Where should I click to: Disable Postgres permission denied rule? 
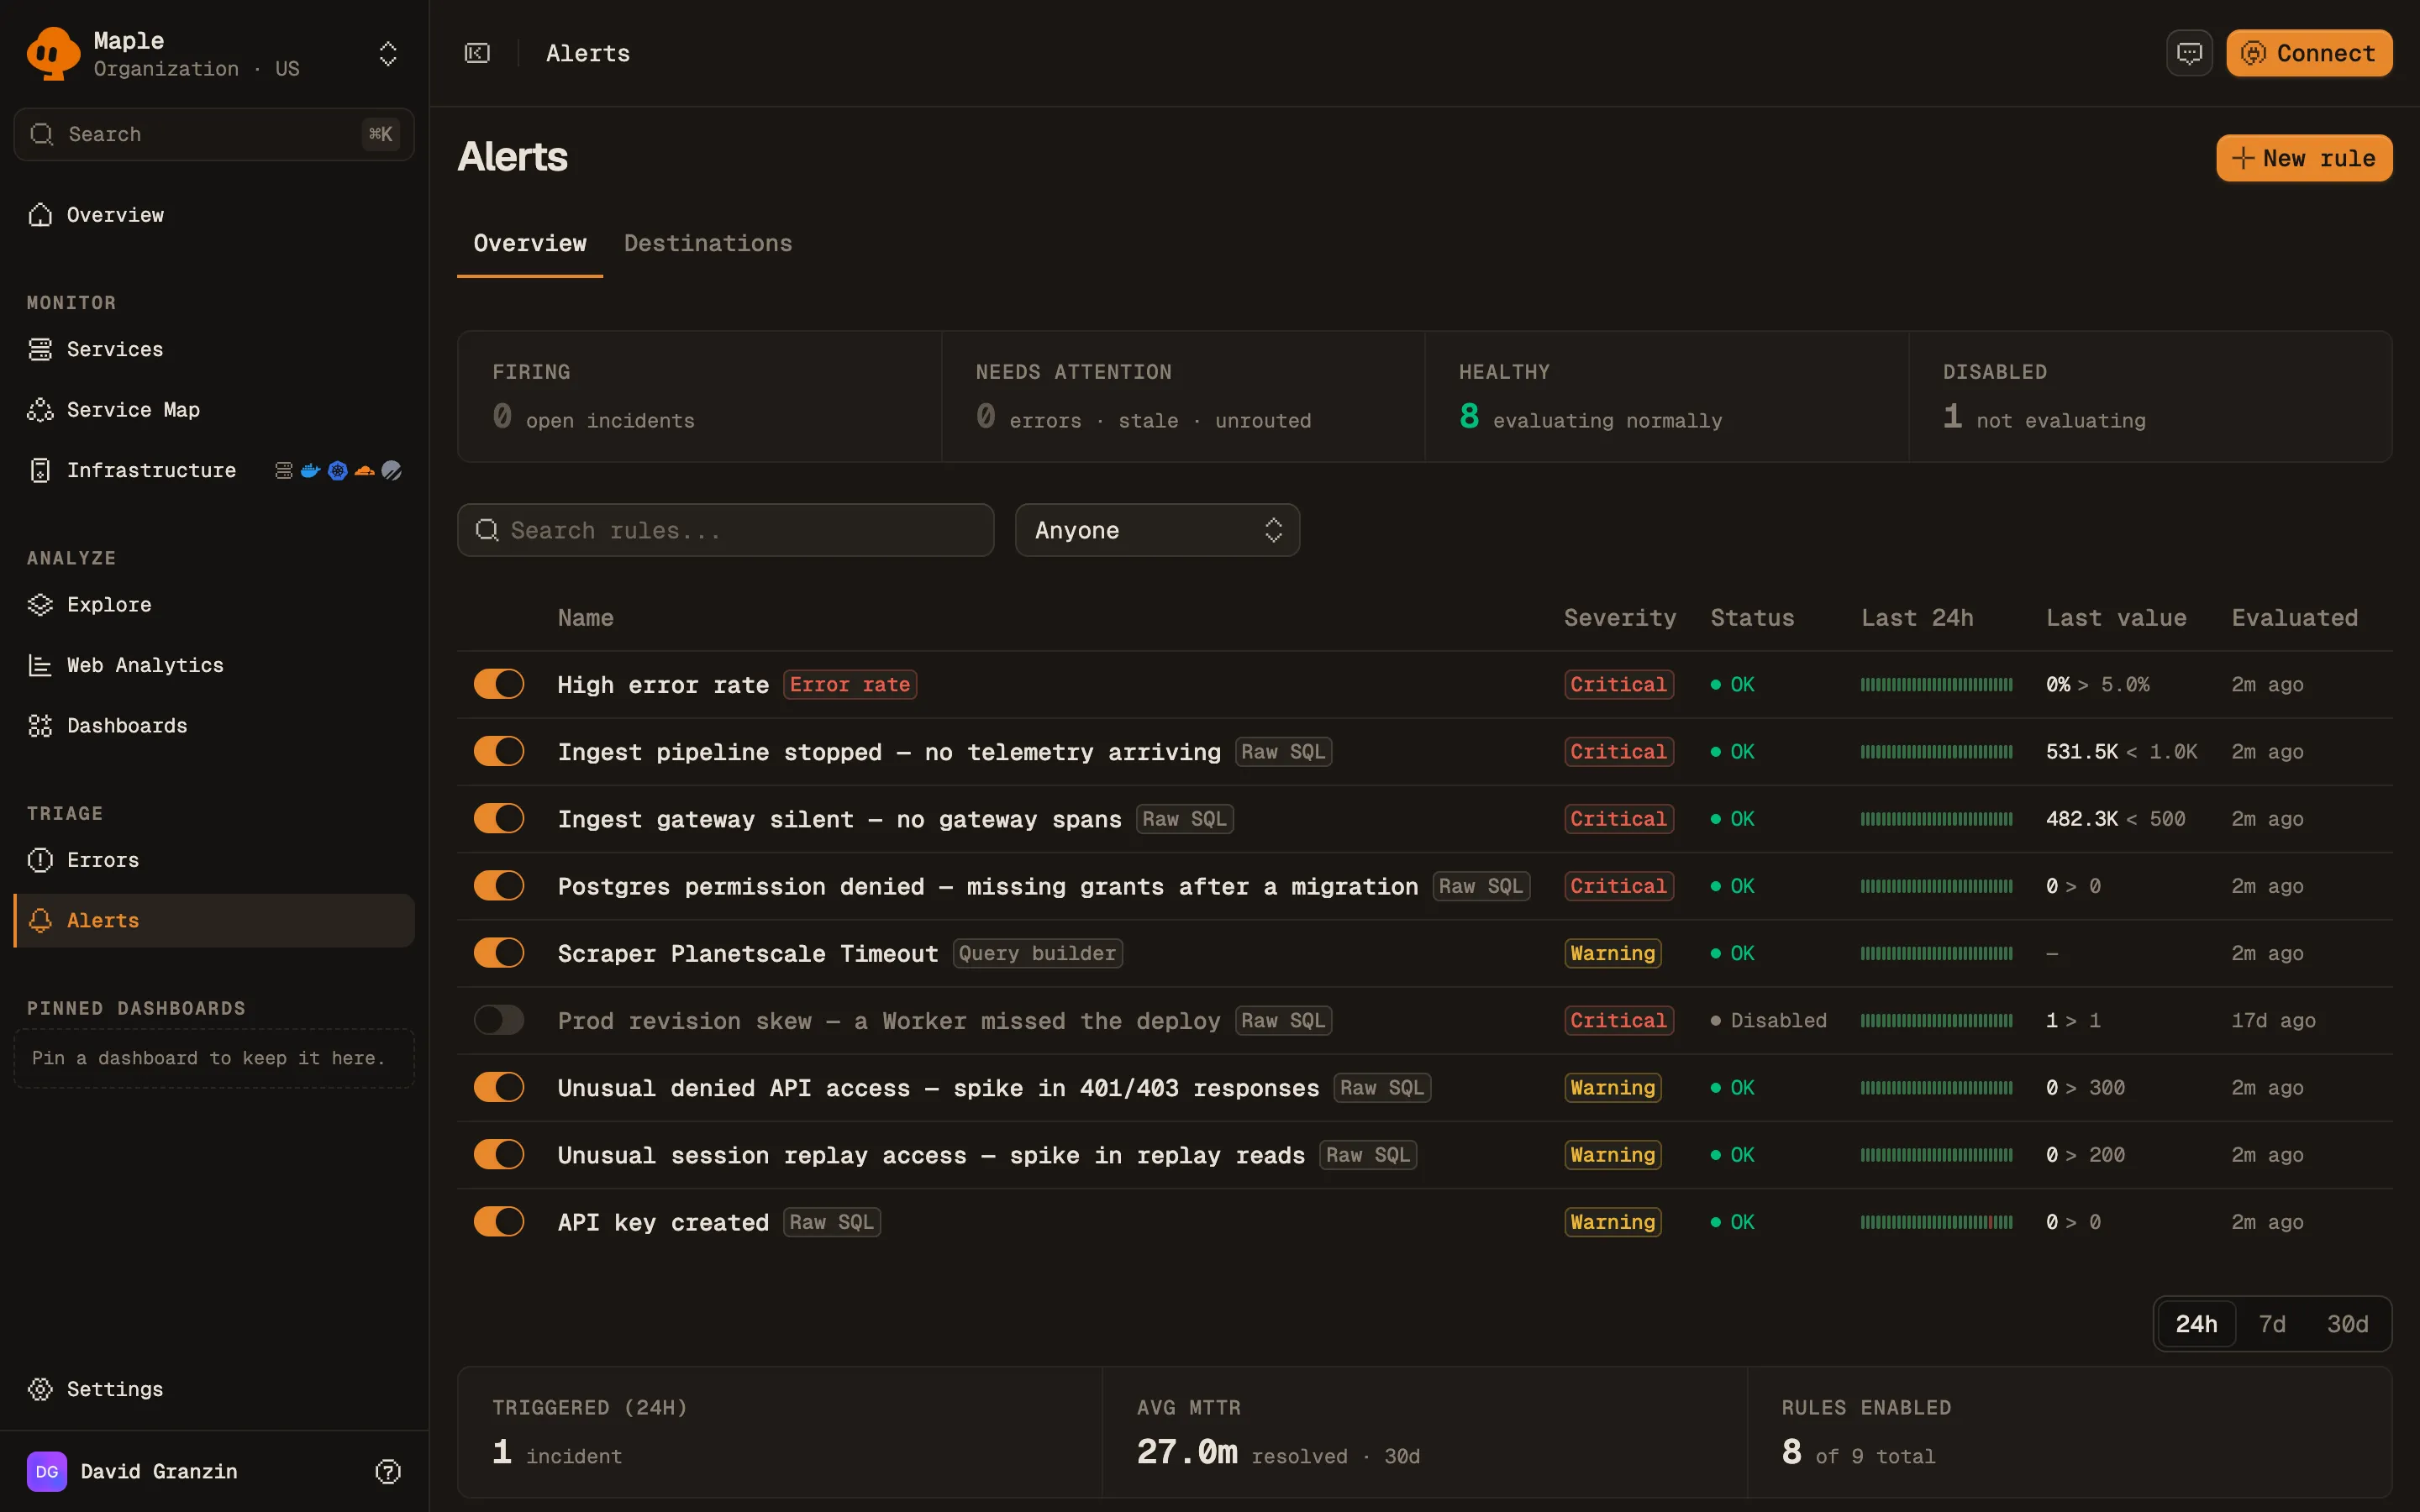[499, 885]
